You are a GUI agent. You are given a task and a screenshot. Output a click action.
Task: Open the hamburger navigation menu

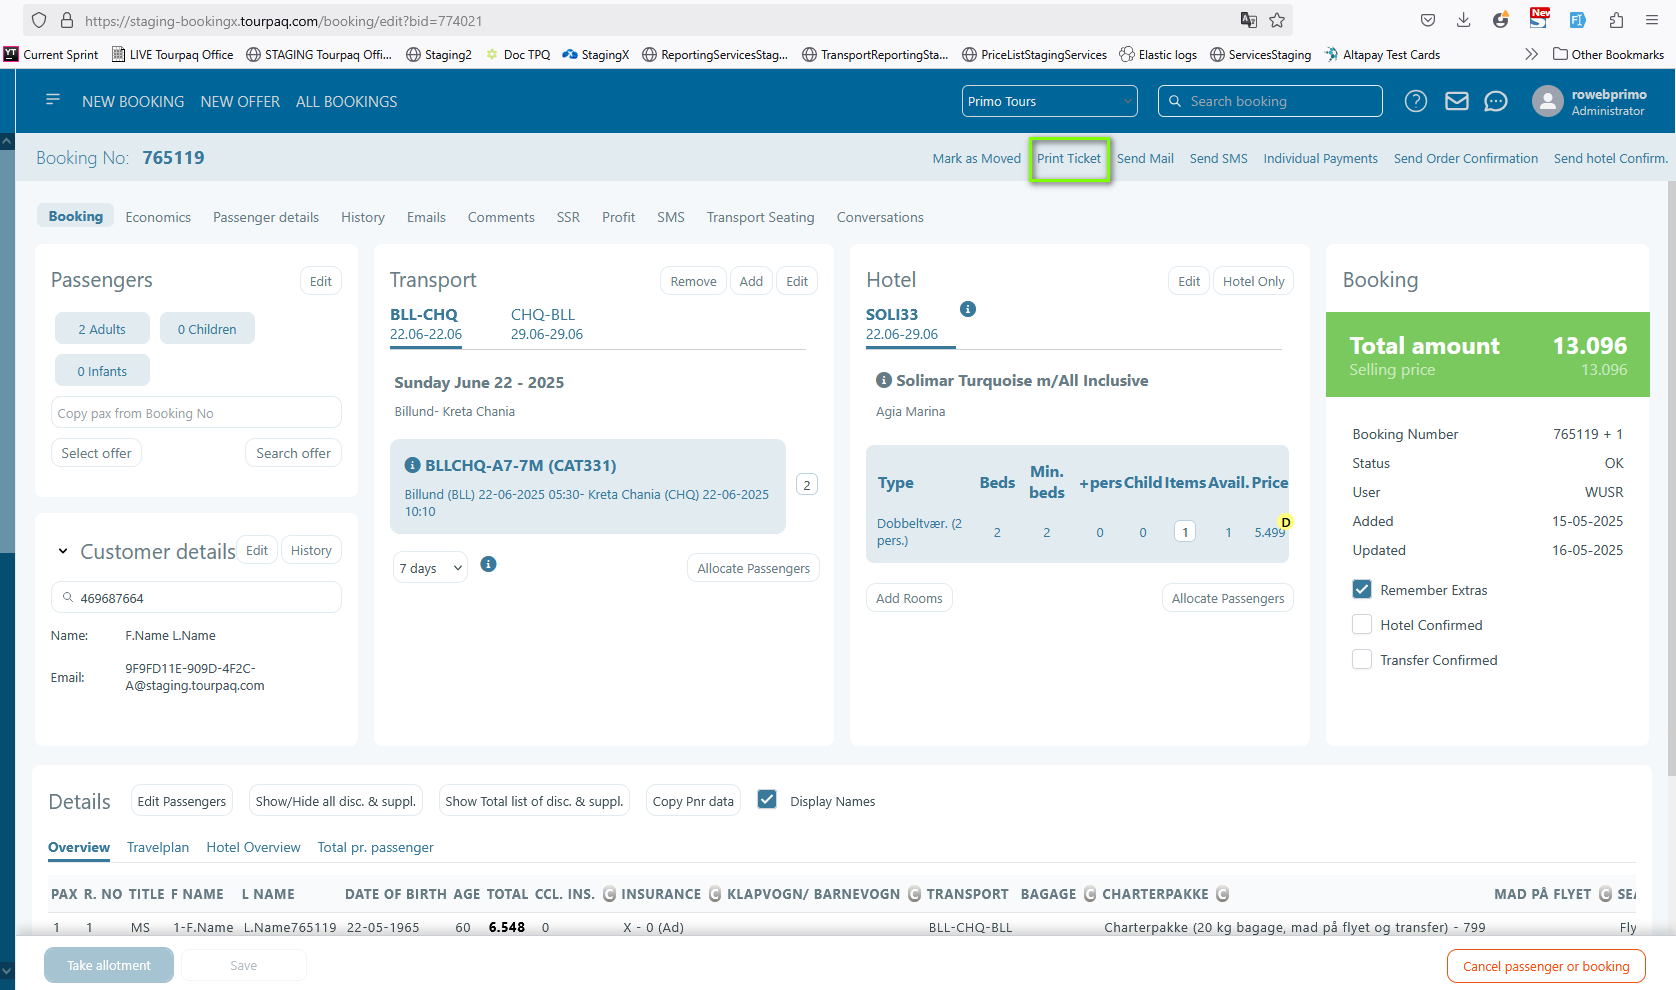[x=53, y=100]
